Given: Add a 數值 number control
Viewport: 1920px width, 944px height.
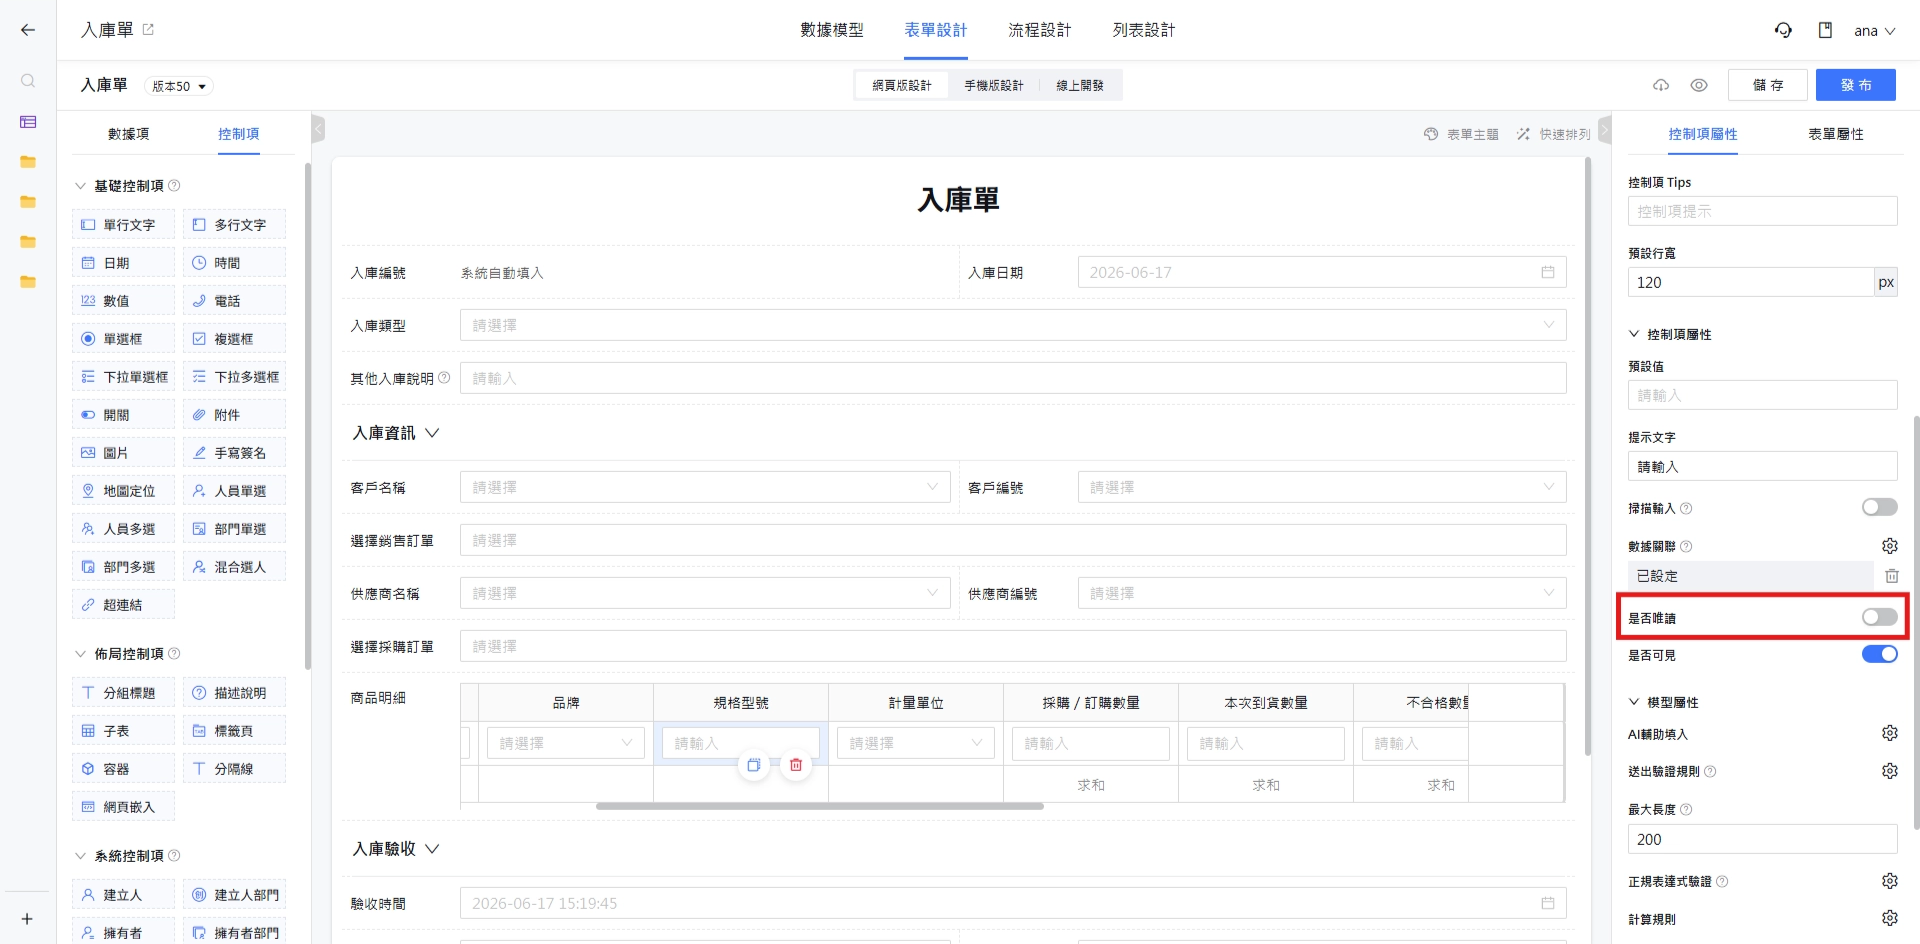Looking at the screenshot, I should point(123,301).
